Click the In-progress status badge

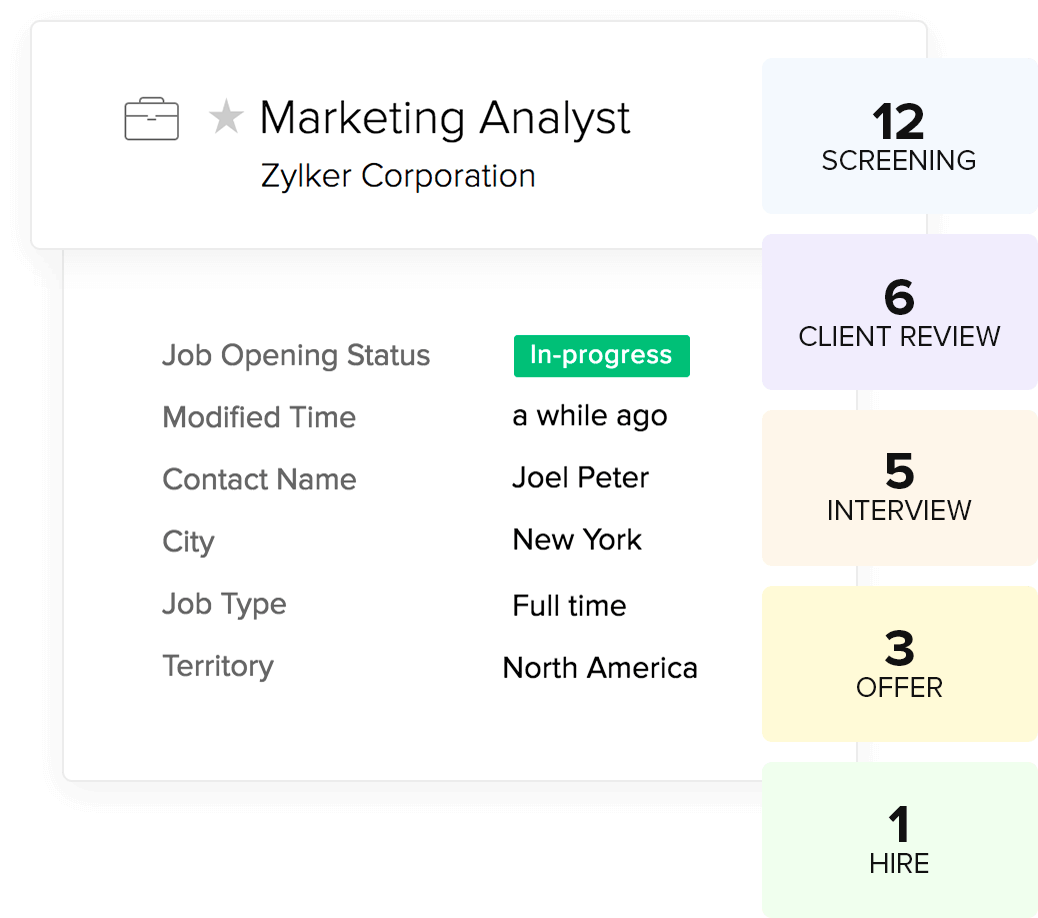[x=601, y=356]
